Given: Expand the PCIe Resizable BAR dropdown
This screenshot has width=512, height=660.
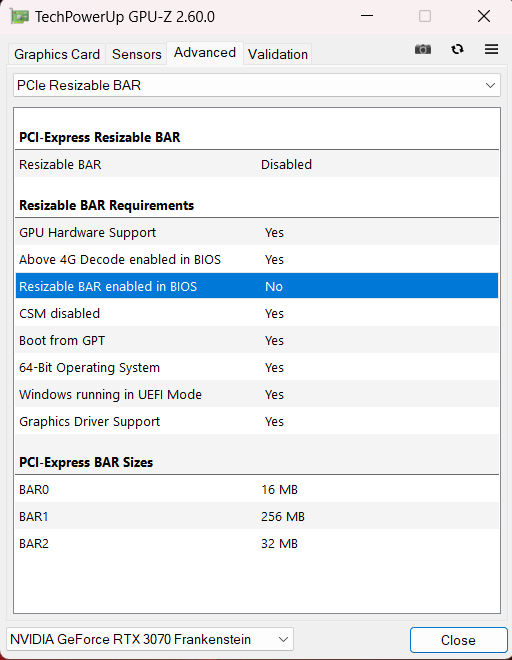Looking at the screenshot, I should point(257,85).
